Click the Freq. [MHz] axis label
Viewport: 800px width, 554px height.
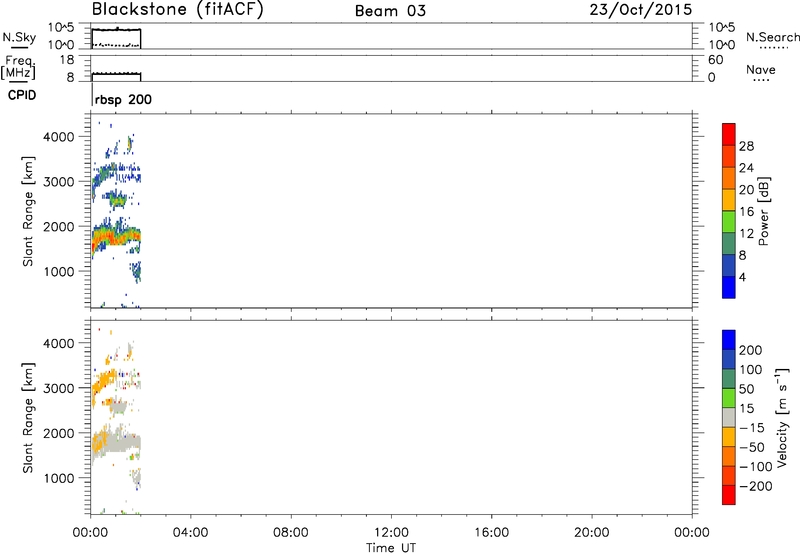pos(19,67)
